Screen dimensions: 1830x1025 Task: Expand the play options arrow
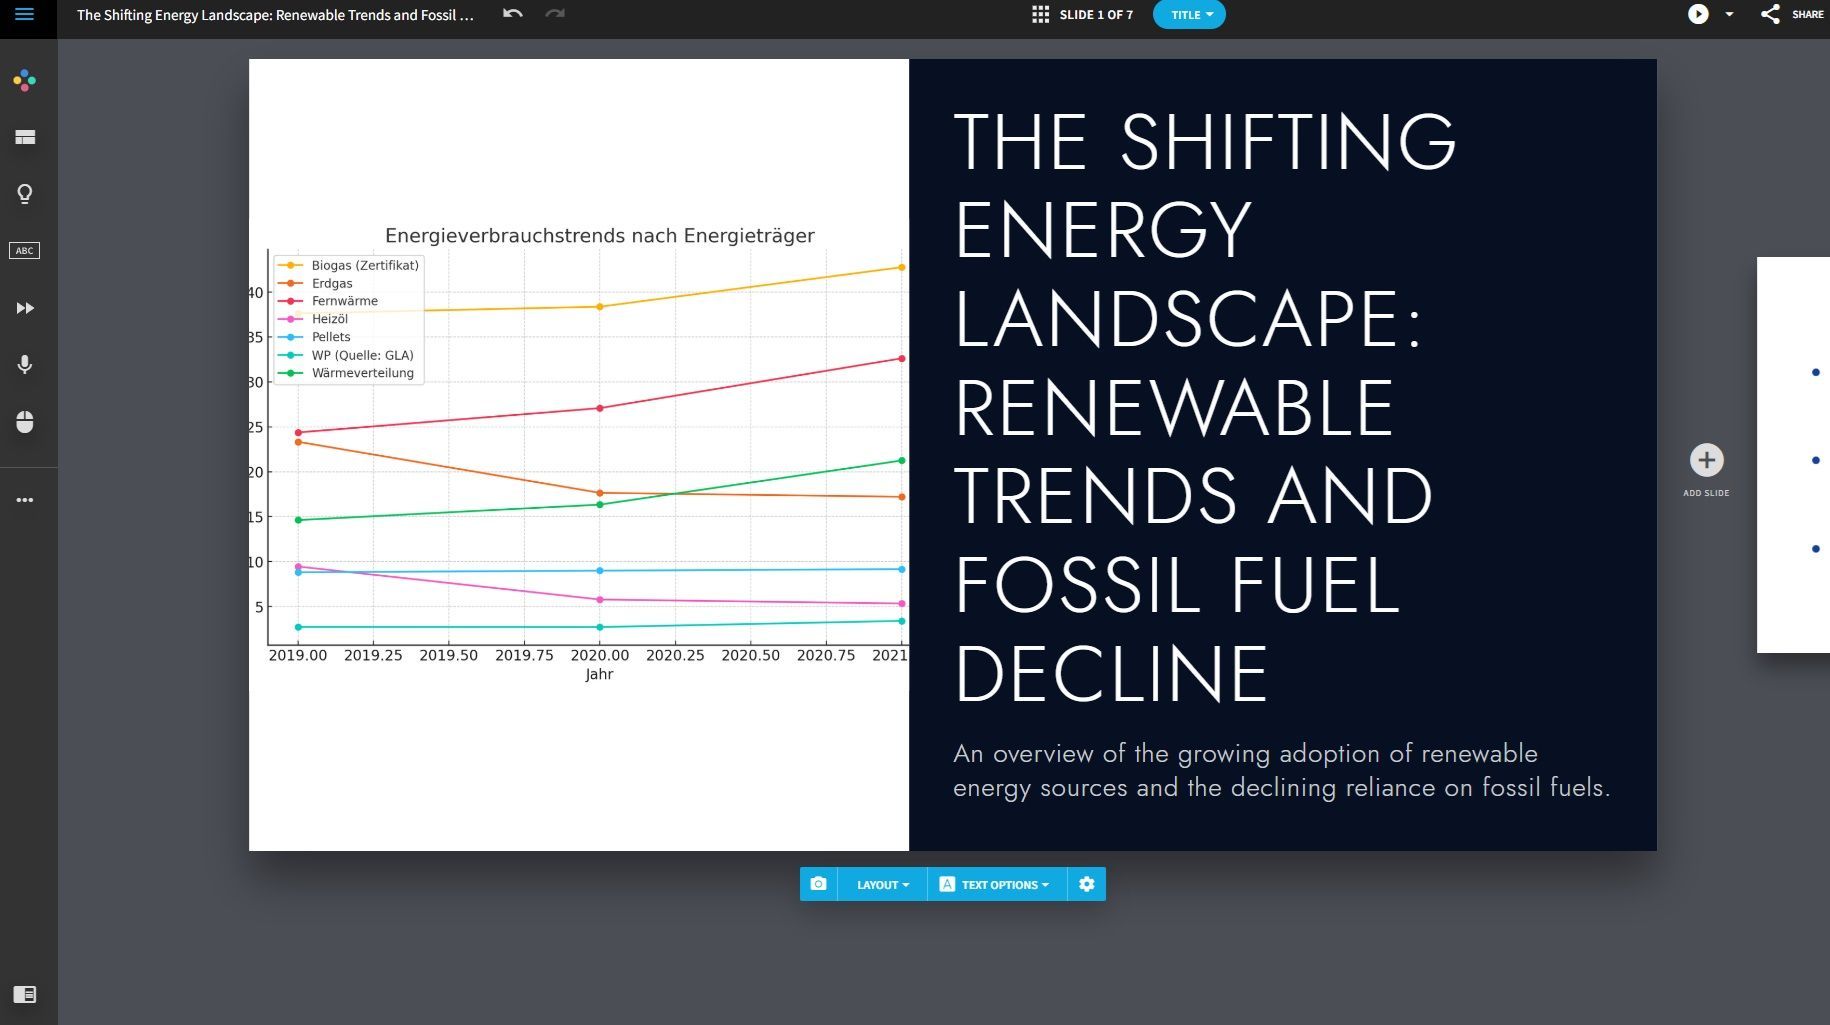[x=1729, y=14]
